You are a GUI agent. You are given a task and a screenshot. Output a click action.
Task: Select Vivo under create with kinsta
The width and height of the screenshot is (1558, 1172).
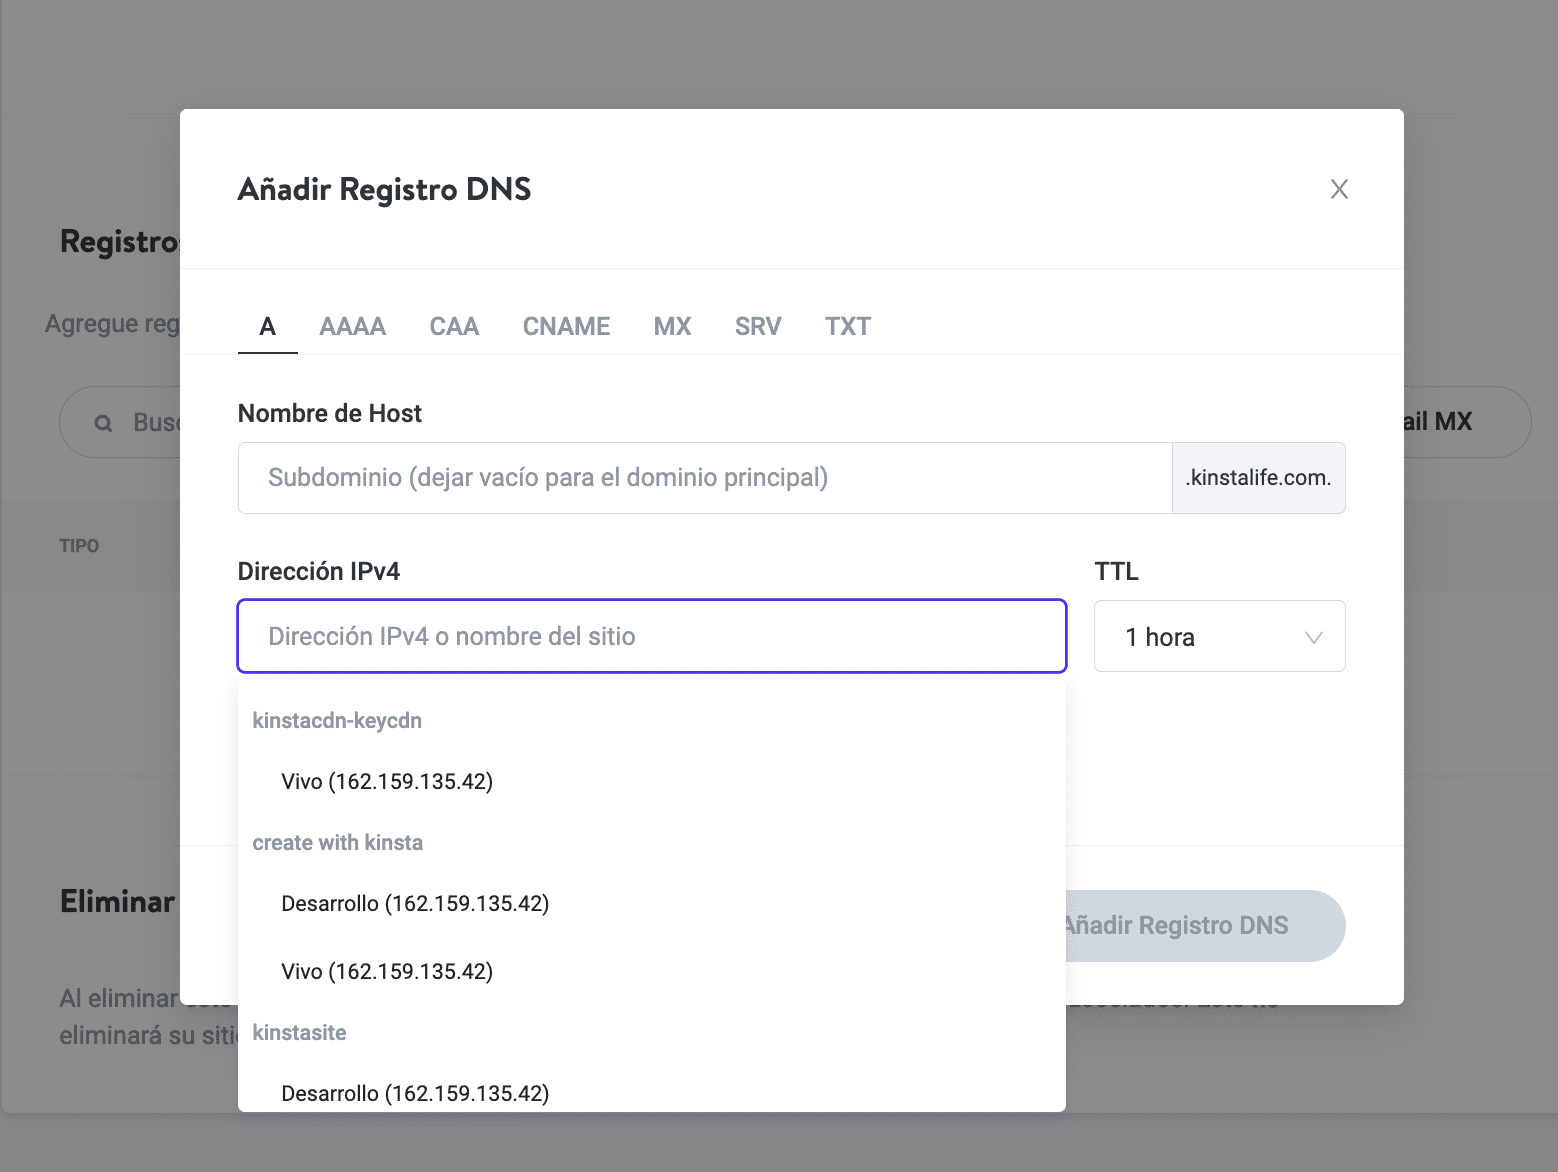[387, 971]
